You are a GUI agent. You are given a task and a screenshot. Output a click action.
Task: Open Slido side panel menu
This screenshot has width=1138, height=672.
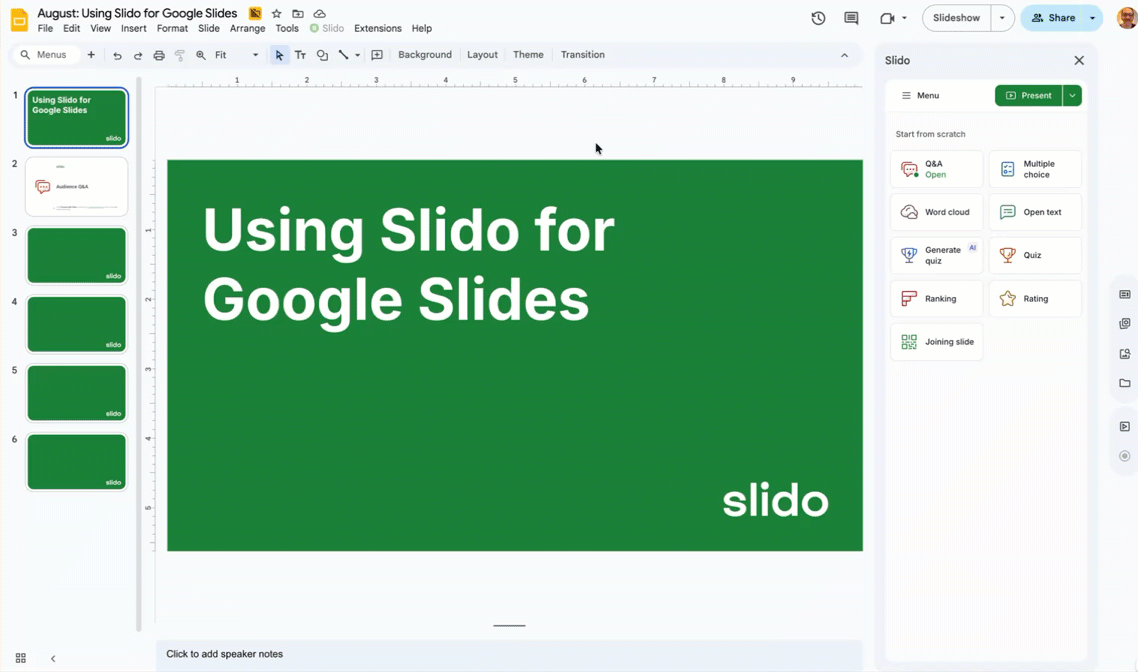920,95
